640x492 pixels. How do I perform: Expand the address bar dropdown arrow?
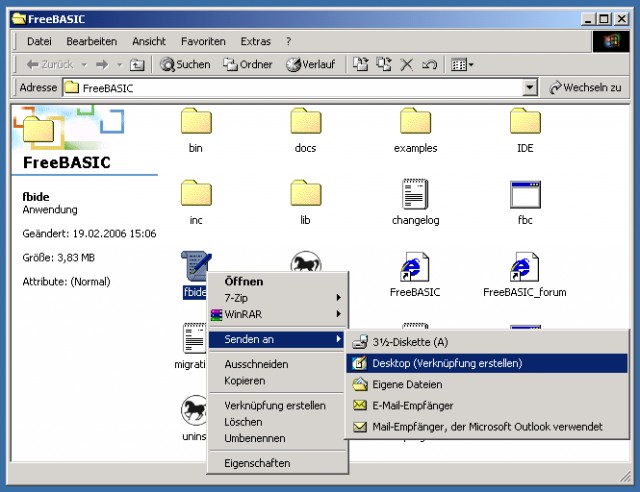[530, 87]
